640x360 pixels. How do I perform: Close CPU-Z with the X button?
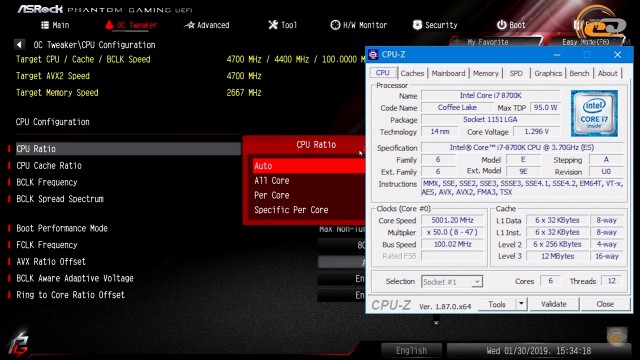tap(618, 55)
